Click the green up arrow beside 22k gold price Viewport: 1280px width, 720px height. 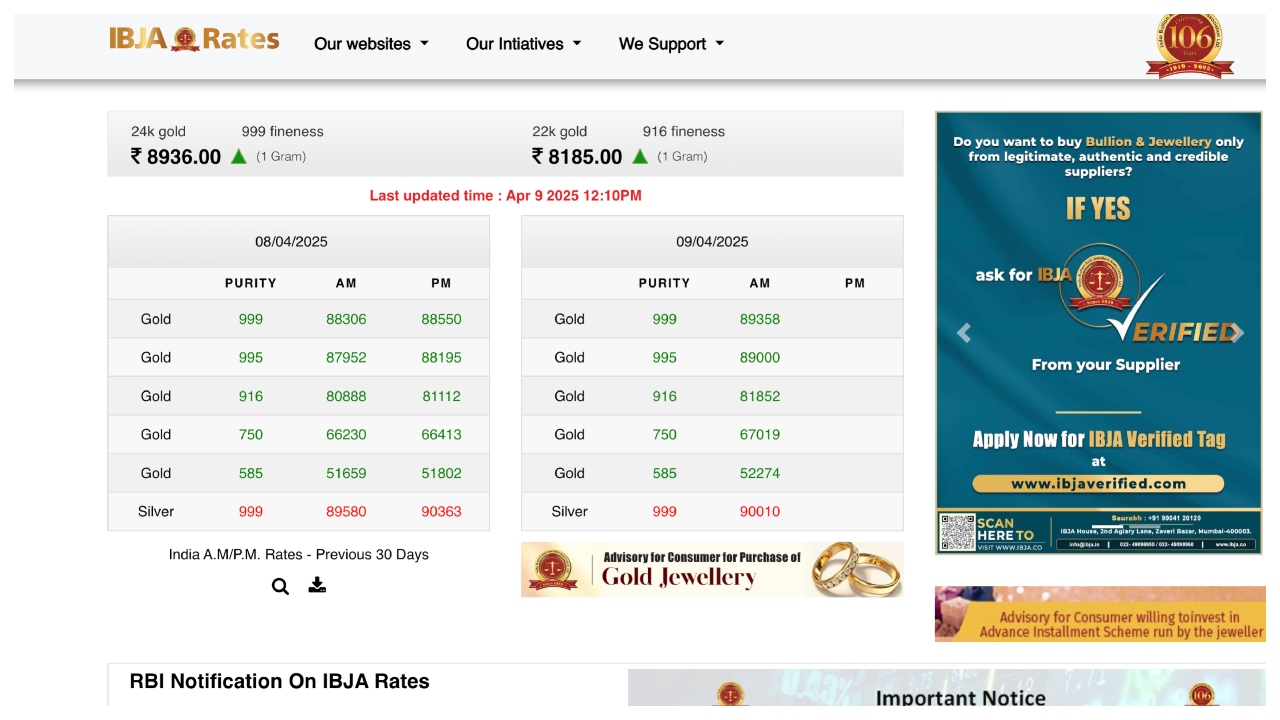tap(640, 156)
